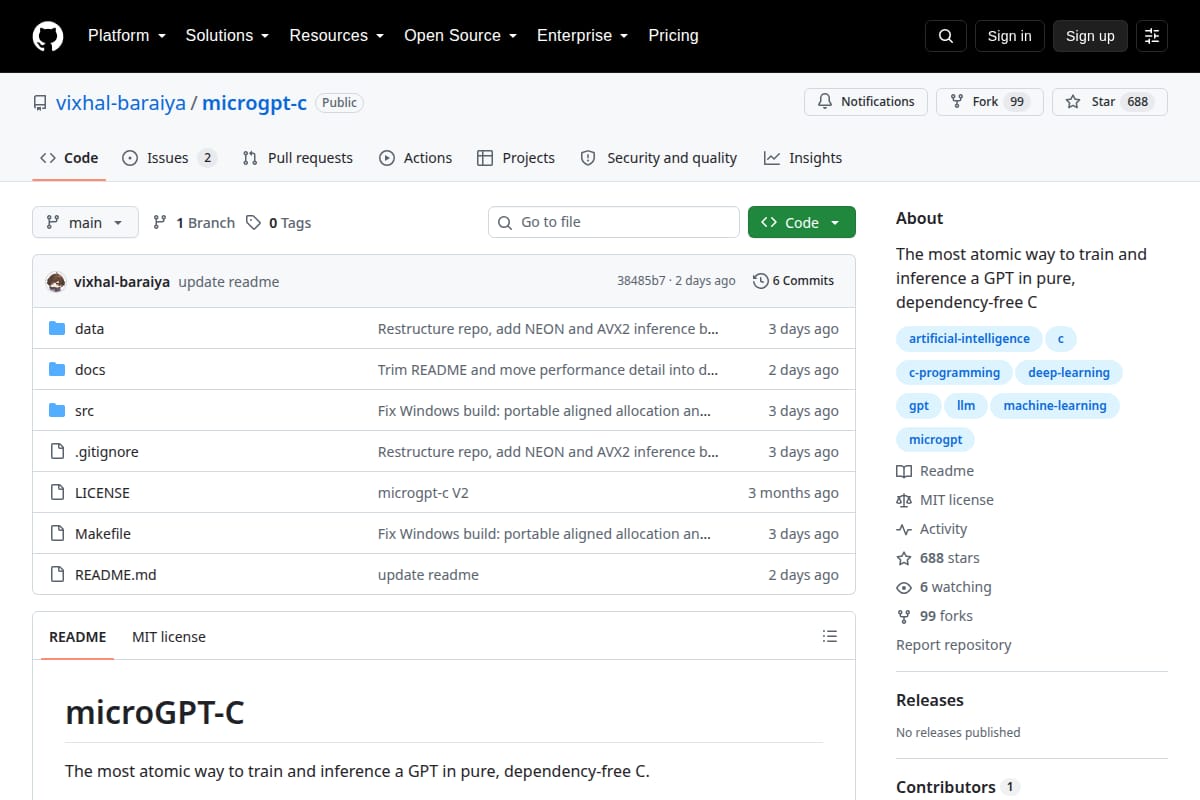
Task: Switch to the Projects tab
Action: (516, 158)
